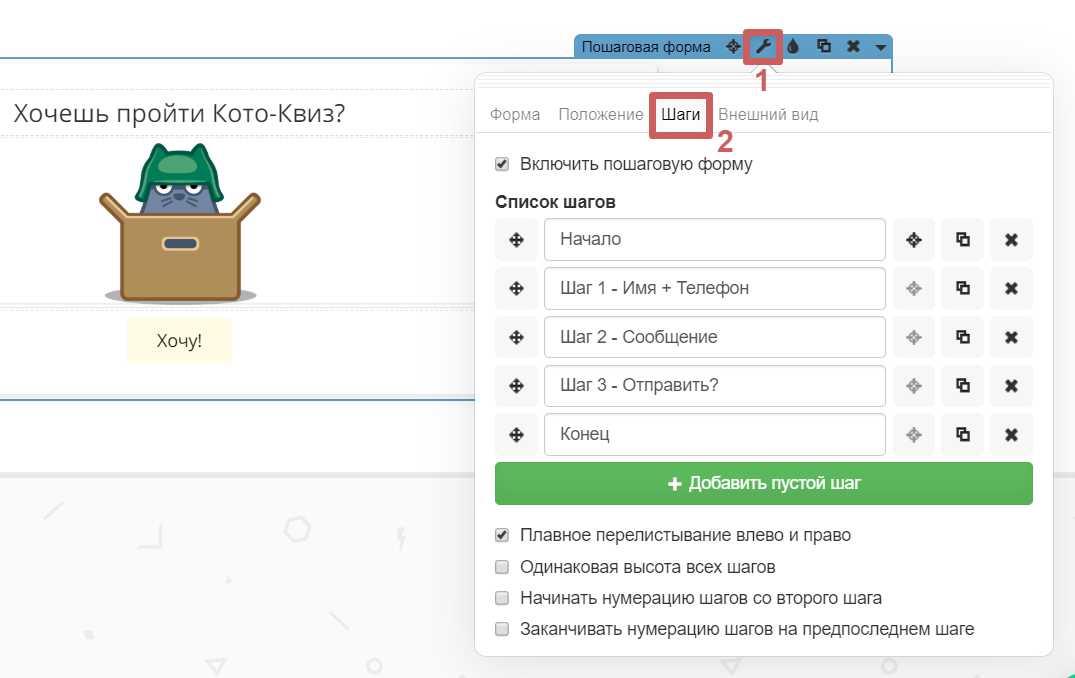
Task: Click 'Добавить пустой шаг' green button
Action: [x=763, y=484]
